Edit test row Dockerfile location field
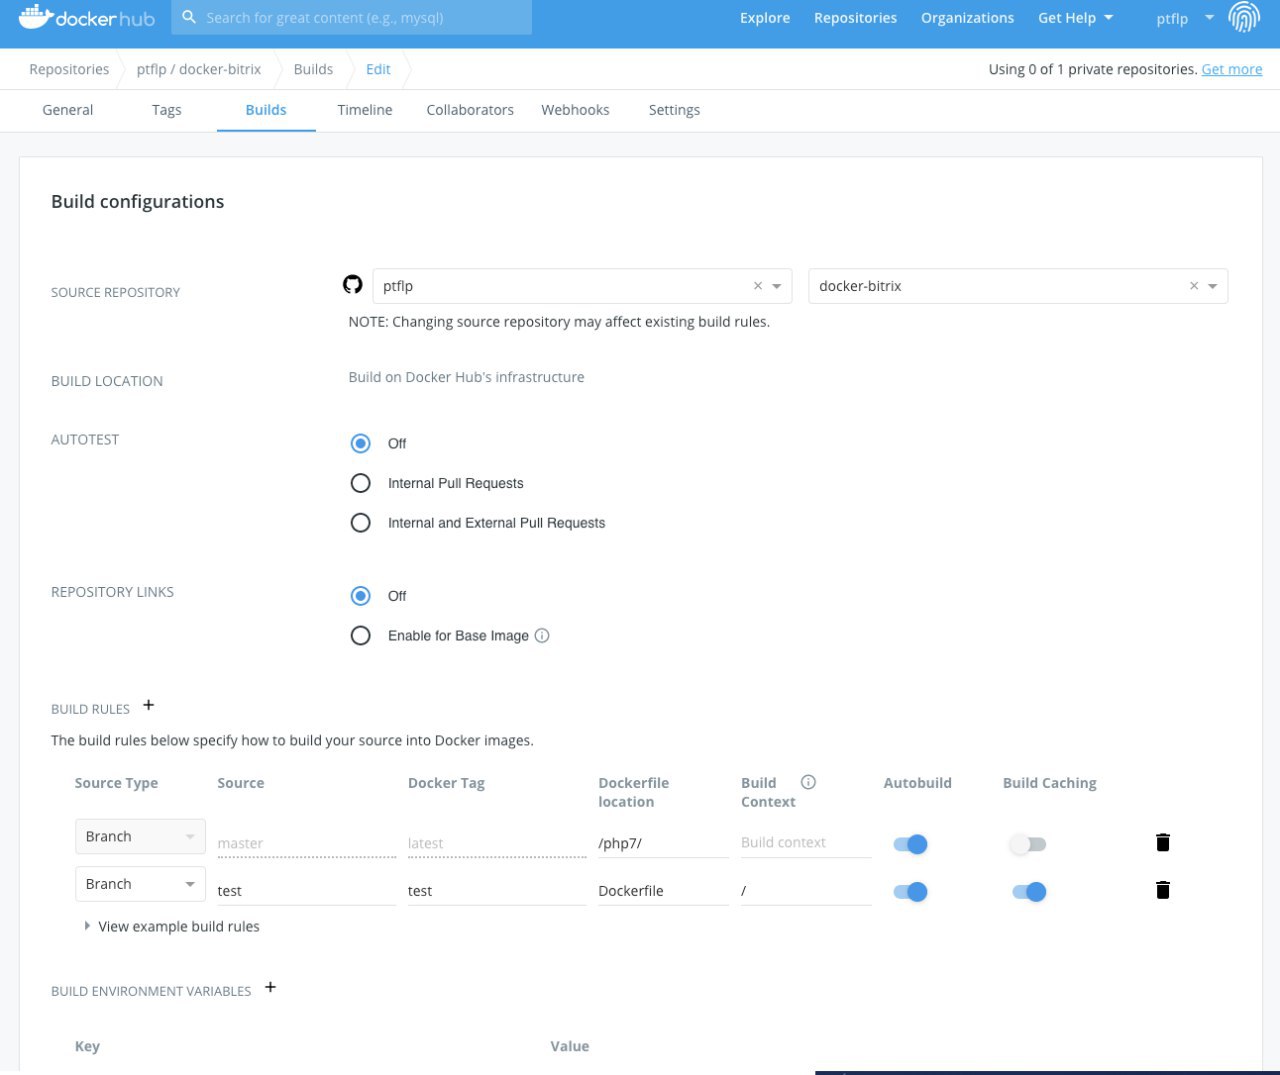1280x1075 pixels. [663, 890]
